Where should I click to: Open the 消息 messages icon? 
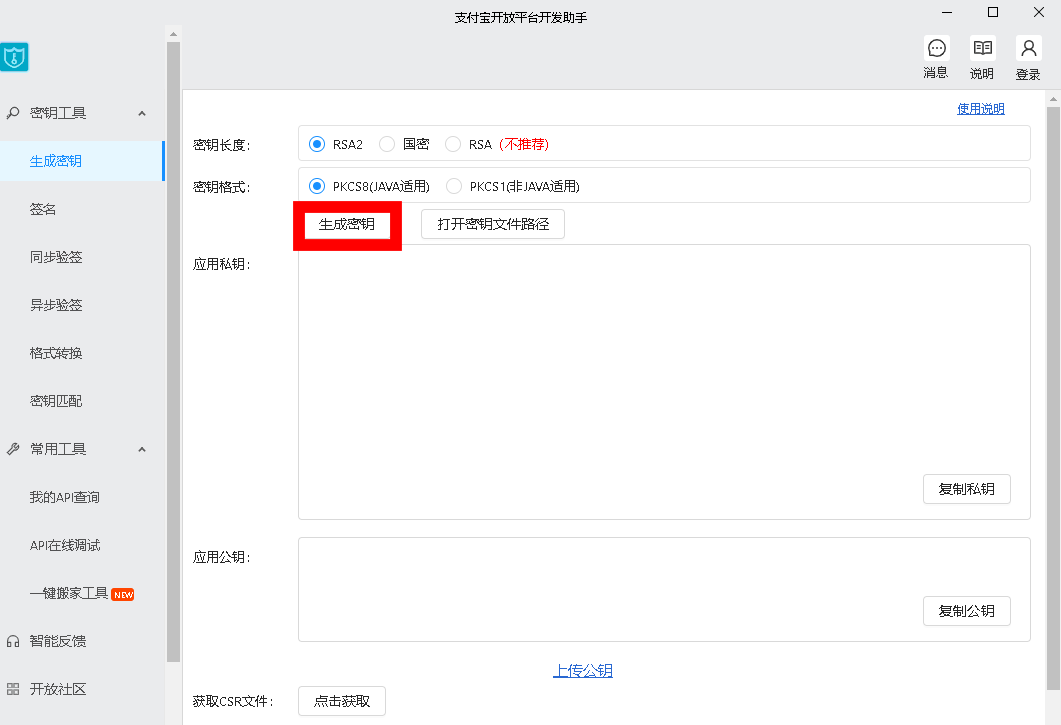[x=936, y=48]
